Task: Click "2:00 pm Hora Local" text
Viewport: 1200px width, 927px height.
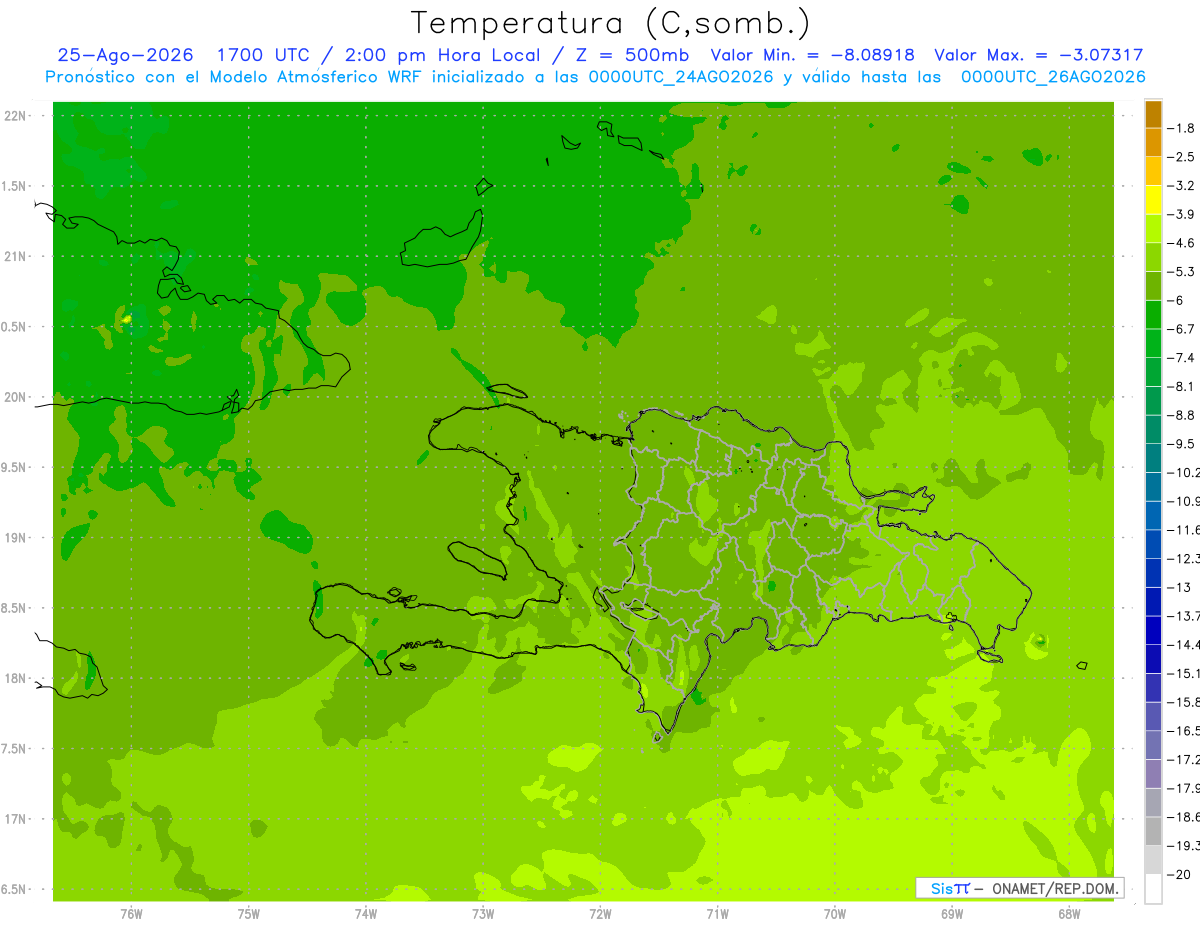Action: [x=443, y=55]
